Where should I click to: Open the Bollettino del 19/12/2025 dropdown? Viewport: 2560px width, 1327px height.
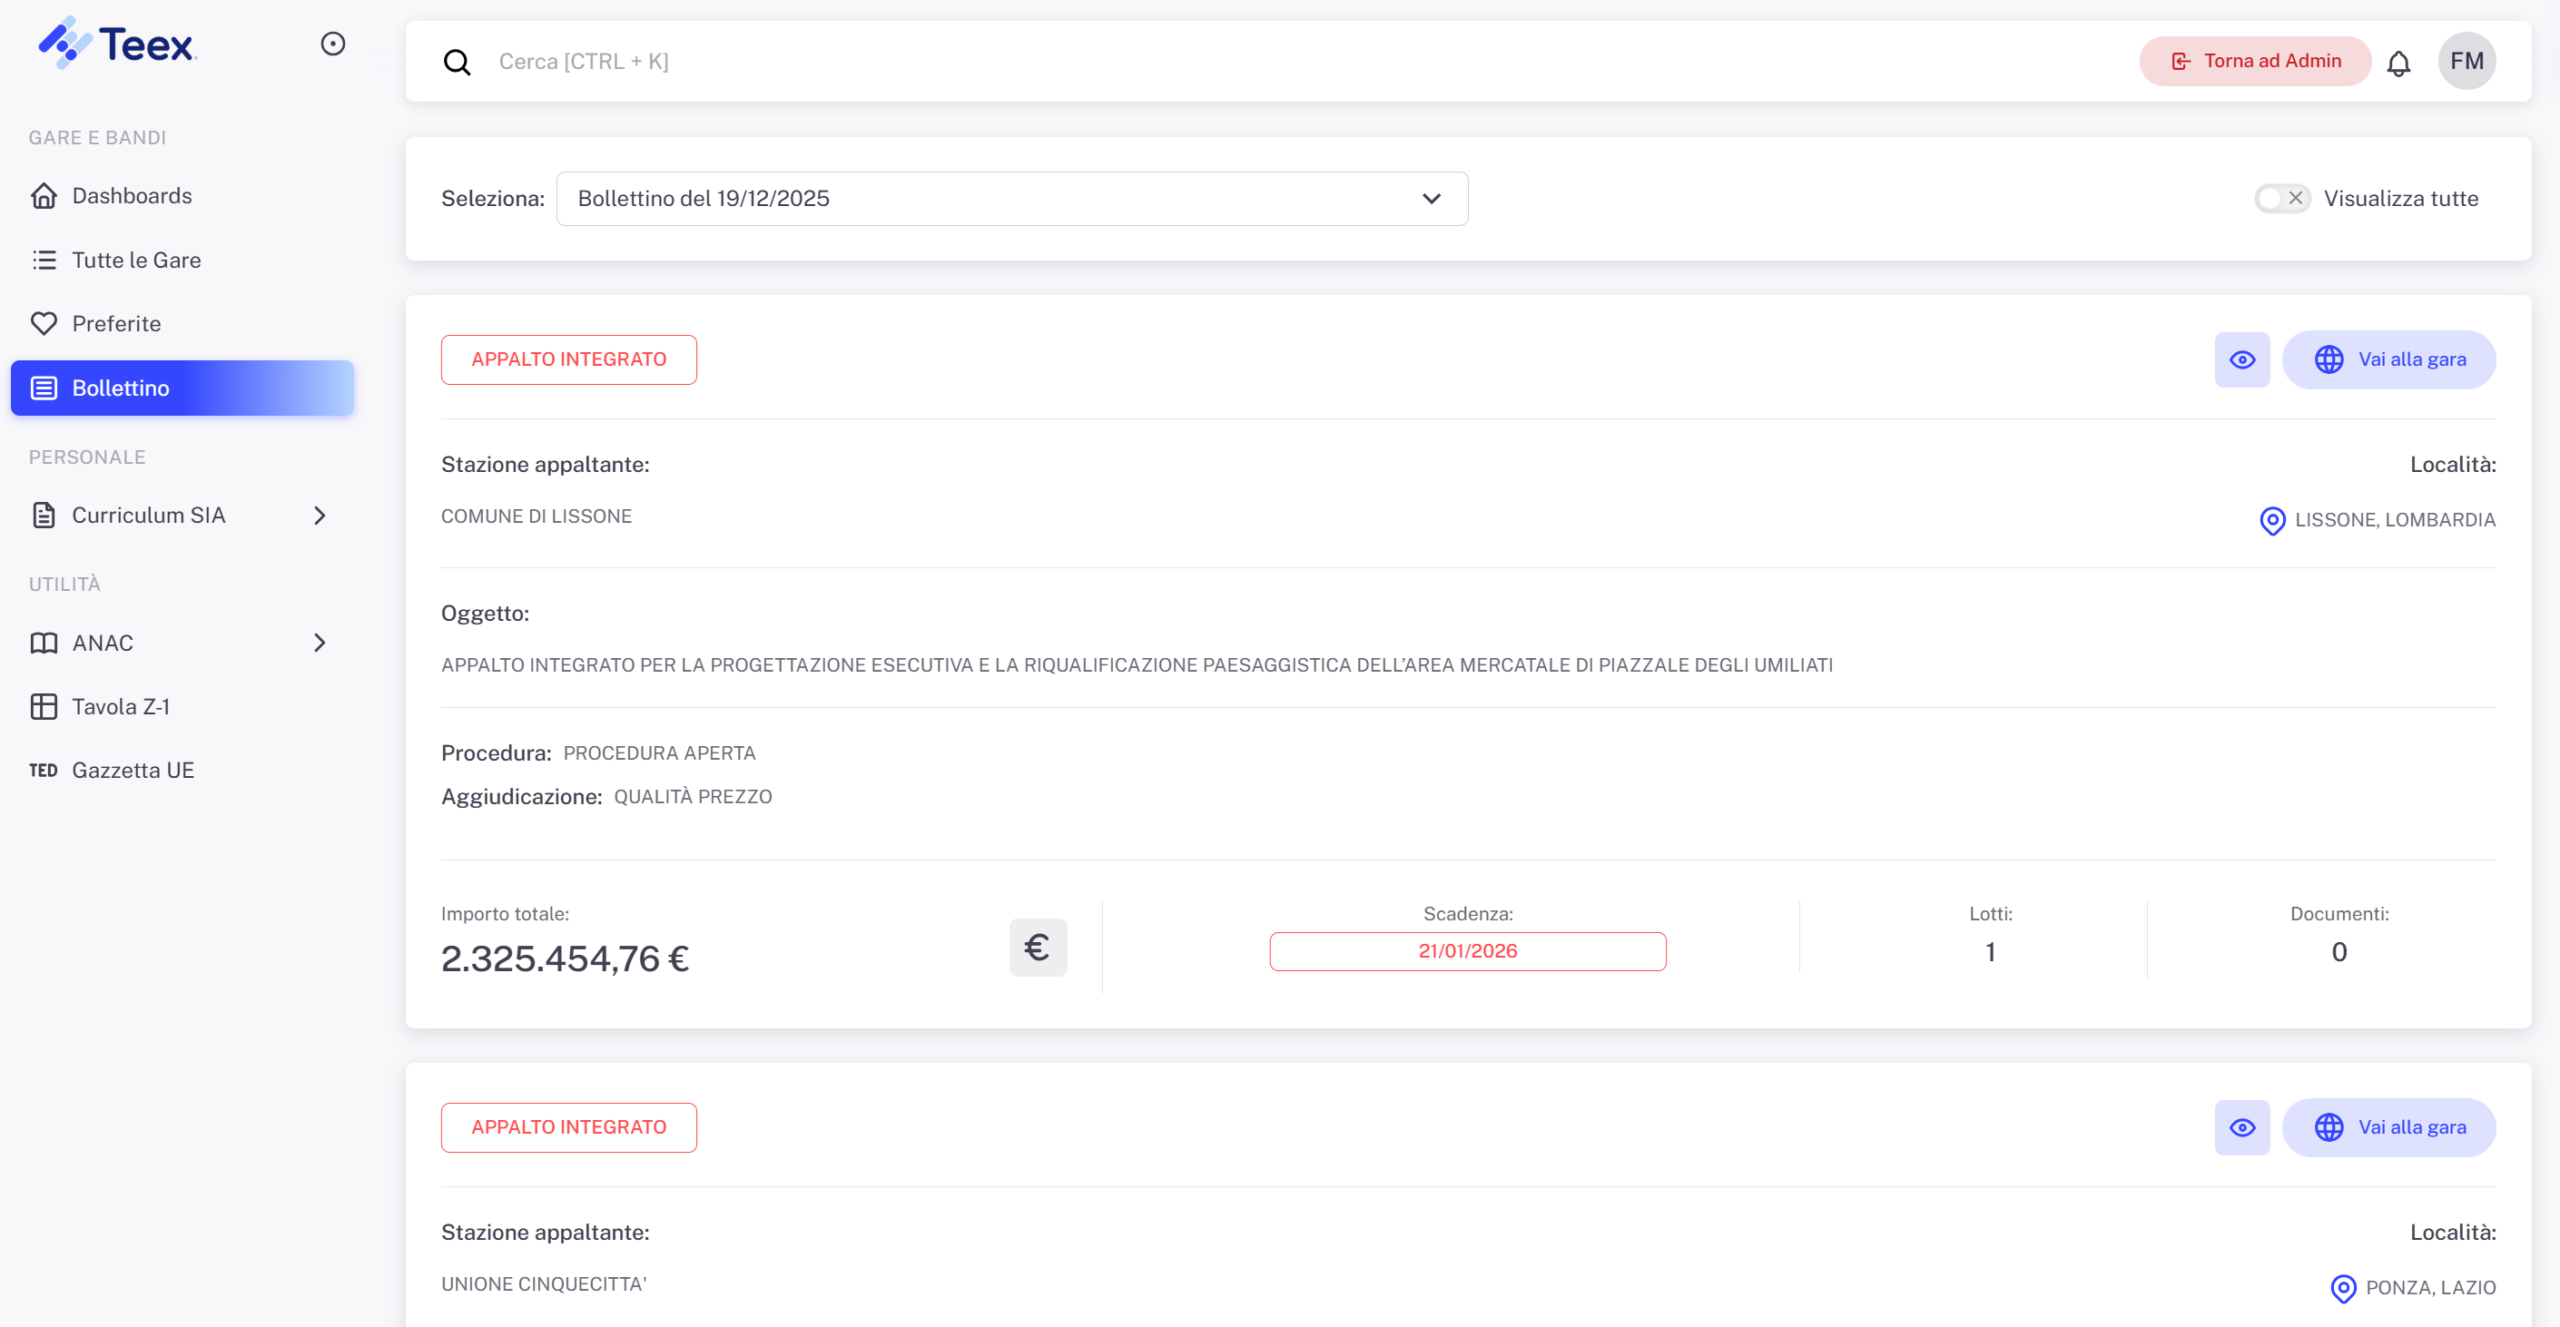[x=1012, y=198]
